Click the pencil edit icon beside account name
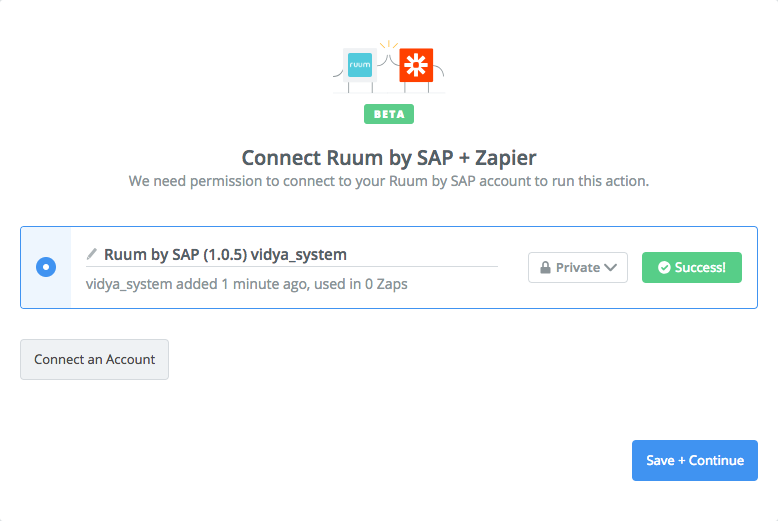 click(x=91, y=254)
